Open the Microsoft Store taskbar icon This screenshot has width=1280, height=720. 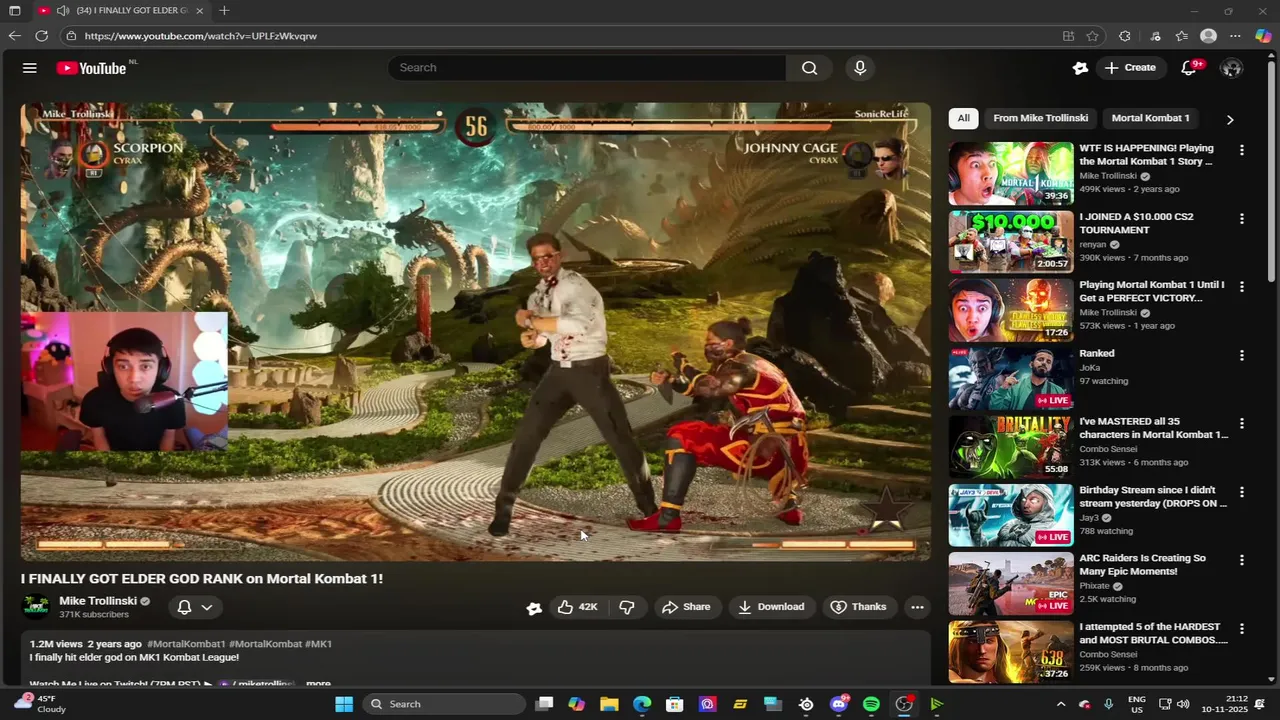click(674, 704)
